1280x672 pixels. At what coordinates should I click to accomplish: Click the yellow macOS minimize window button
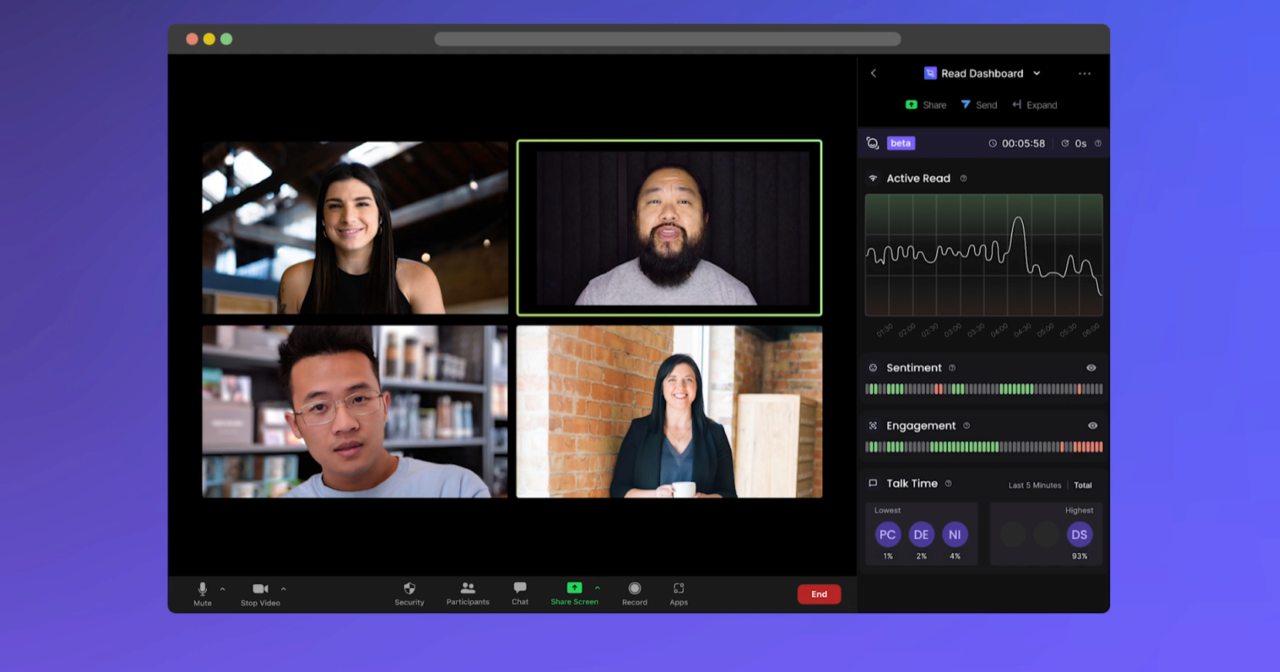pyautogui.click(x=209, y=39)
